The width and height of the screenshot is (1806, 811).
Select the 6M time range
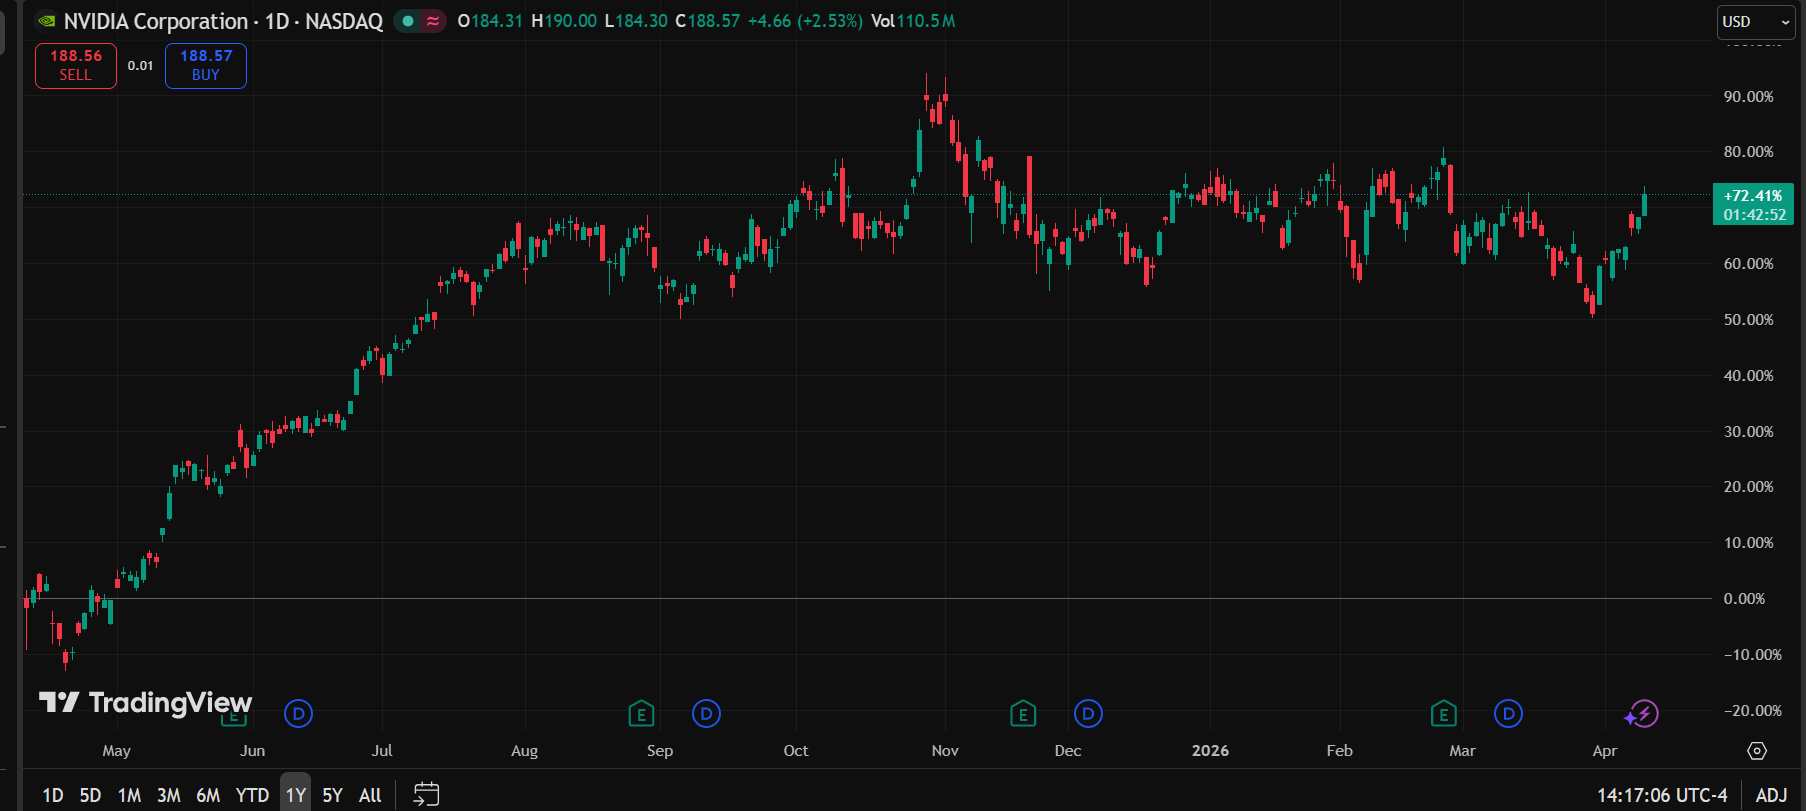(208, 795)
